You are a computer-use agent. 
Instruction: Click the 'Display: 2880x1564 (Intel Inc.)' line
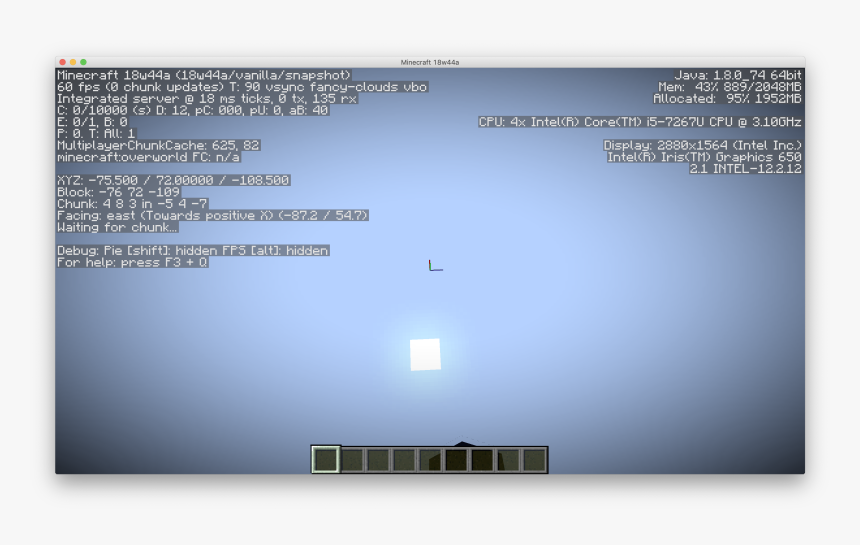pos(703,145)
